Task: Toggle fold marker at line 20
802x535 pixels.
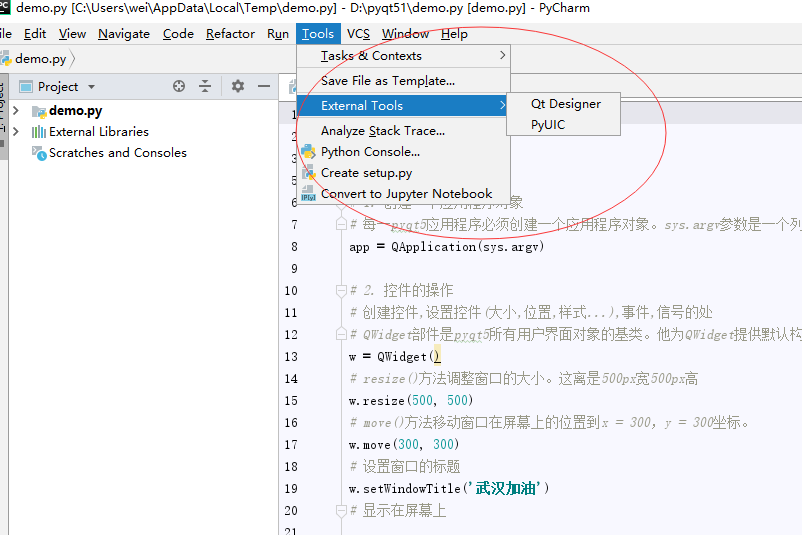Action: (341, 510)
